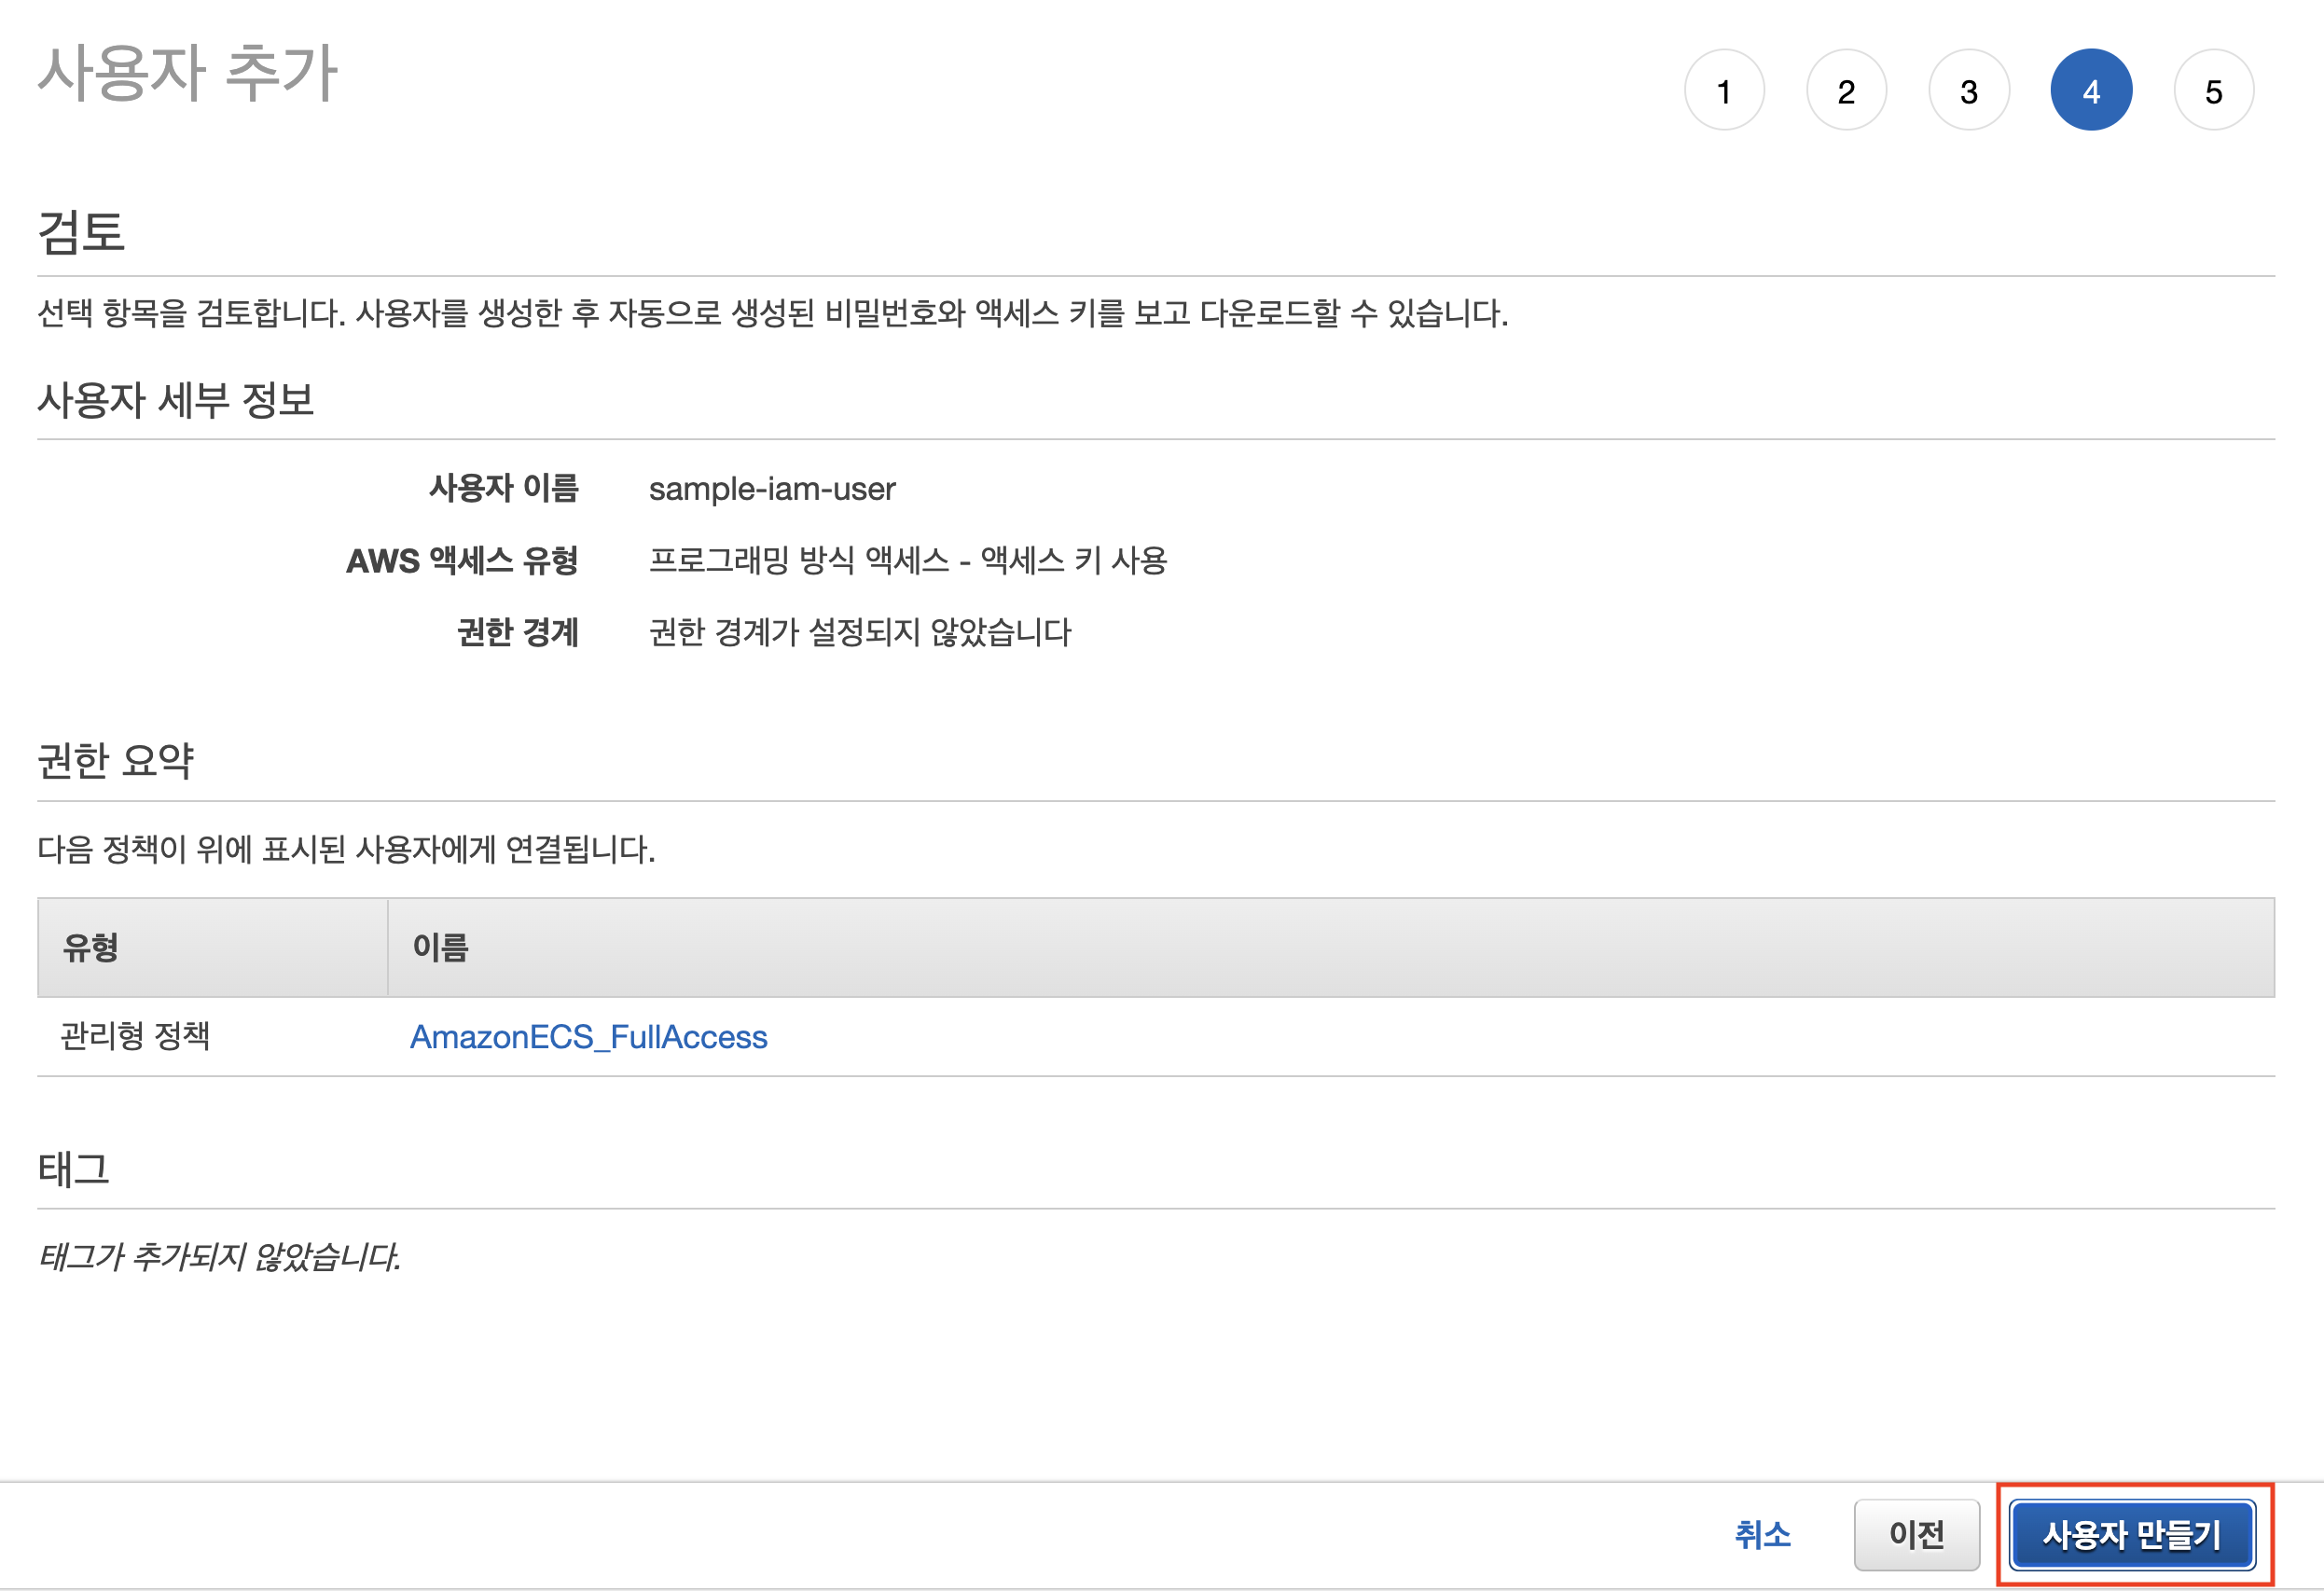Click the 권한 경계가 설정되지 않았습니다 text
The height and width of the screenshot is (1591, 2324).
click(x=860, y=632)
